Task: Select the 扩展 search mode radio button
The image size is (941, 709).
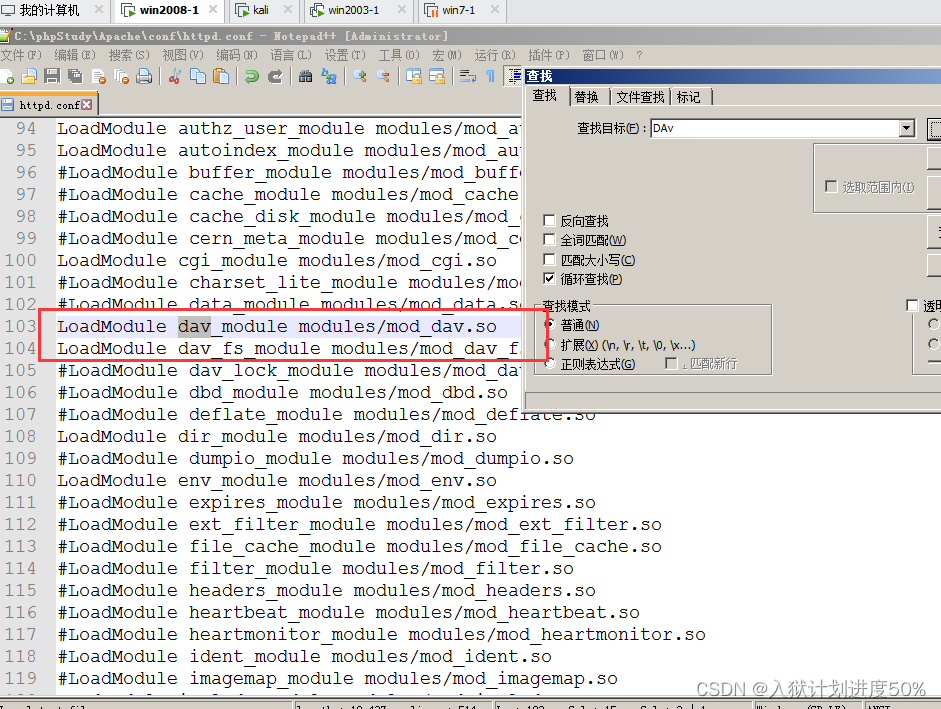Action: [x=549, y=345]
